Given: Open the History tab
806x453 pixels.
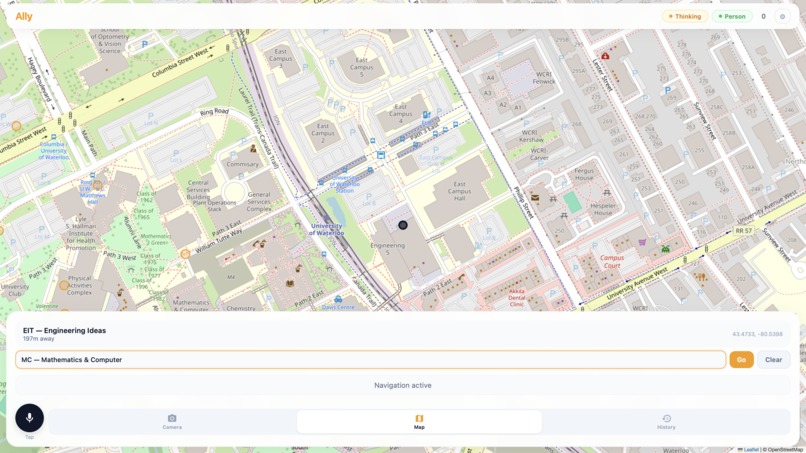Looking at the screenshot, I should 666,422.
